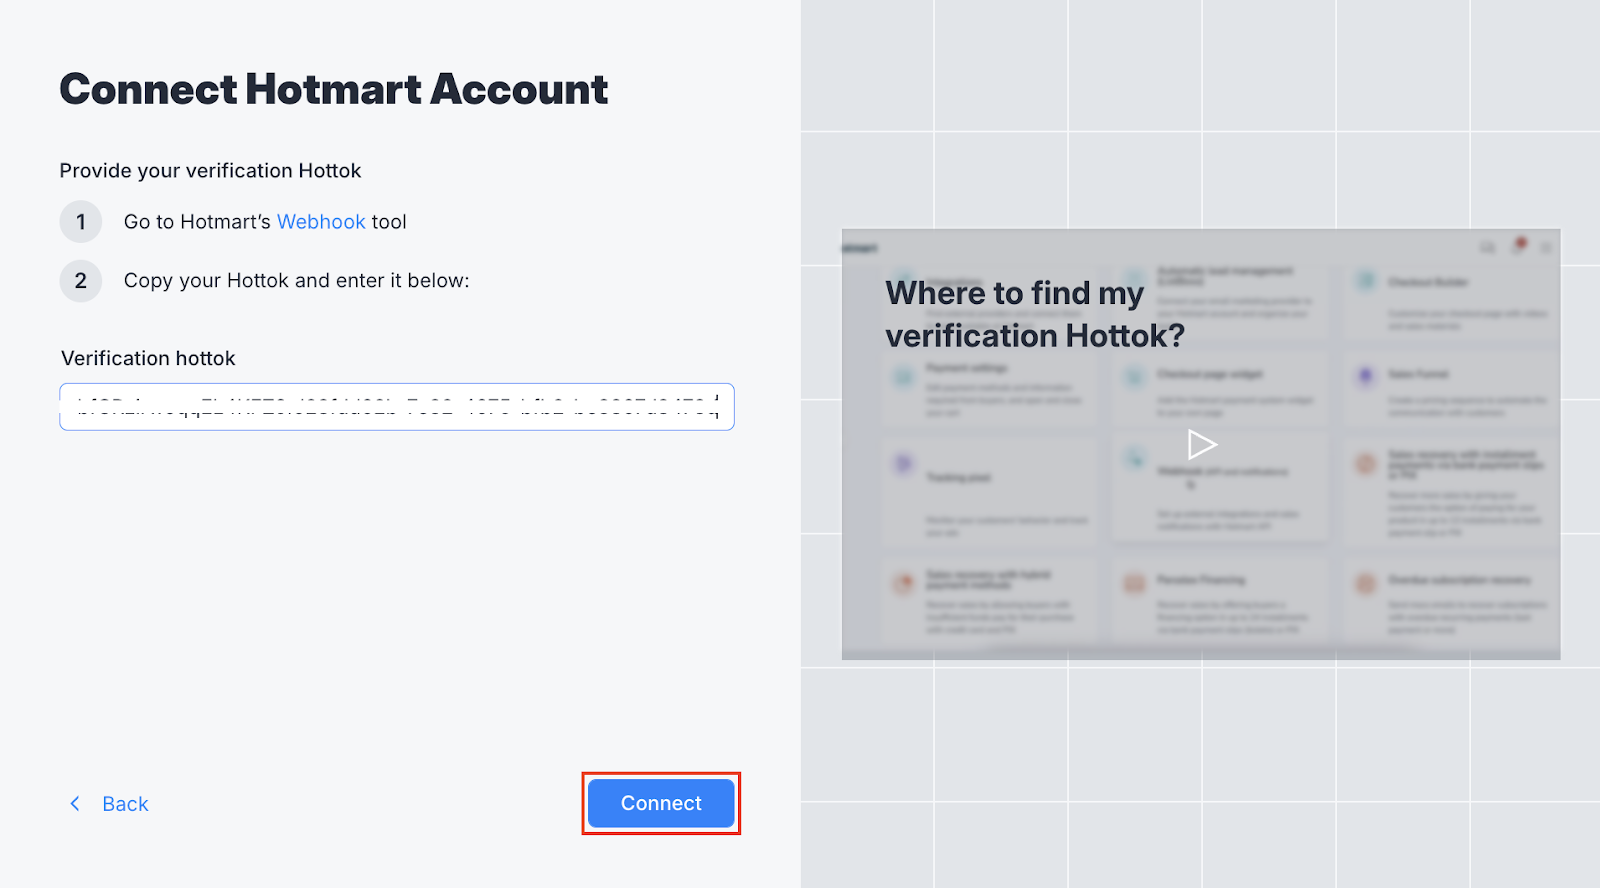Screen dimensions: 1600x888
Task: Go back using the Back link
Action: [x=125, y=804]
